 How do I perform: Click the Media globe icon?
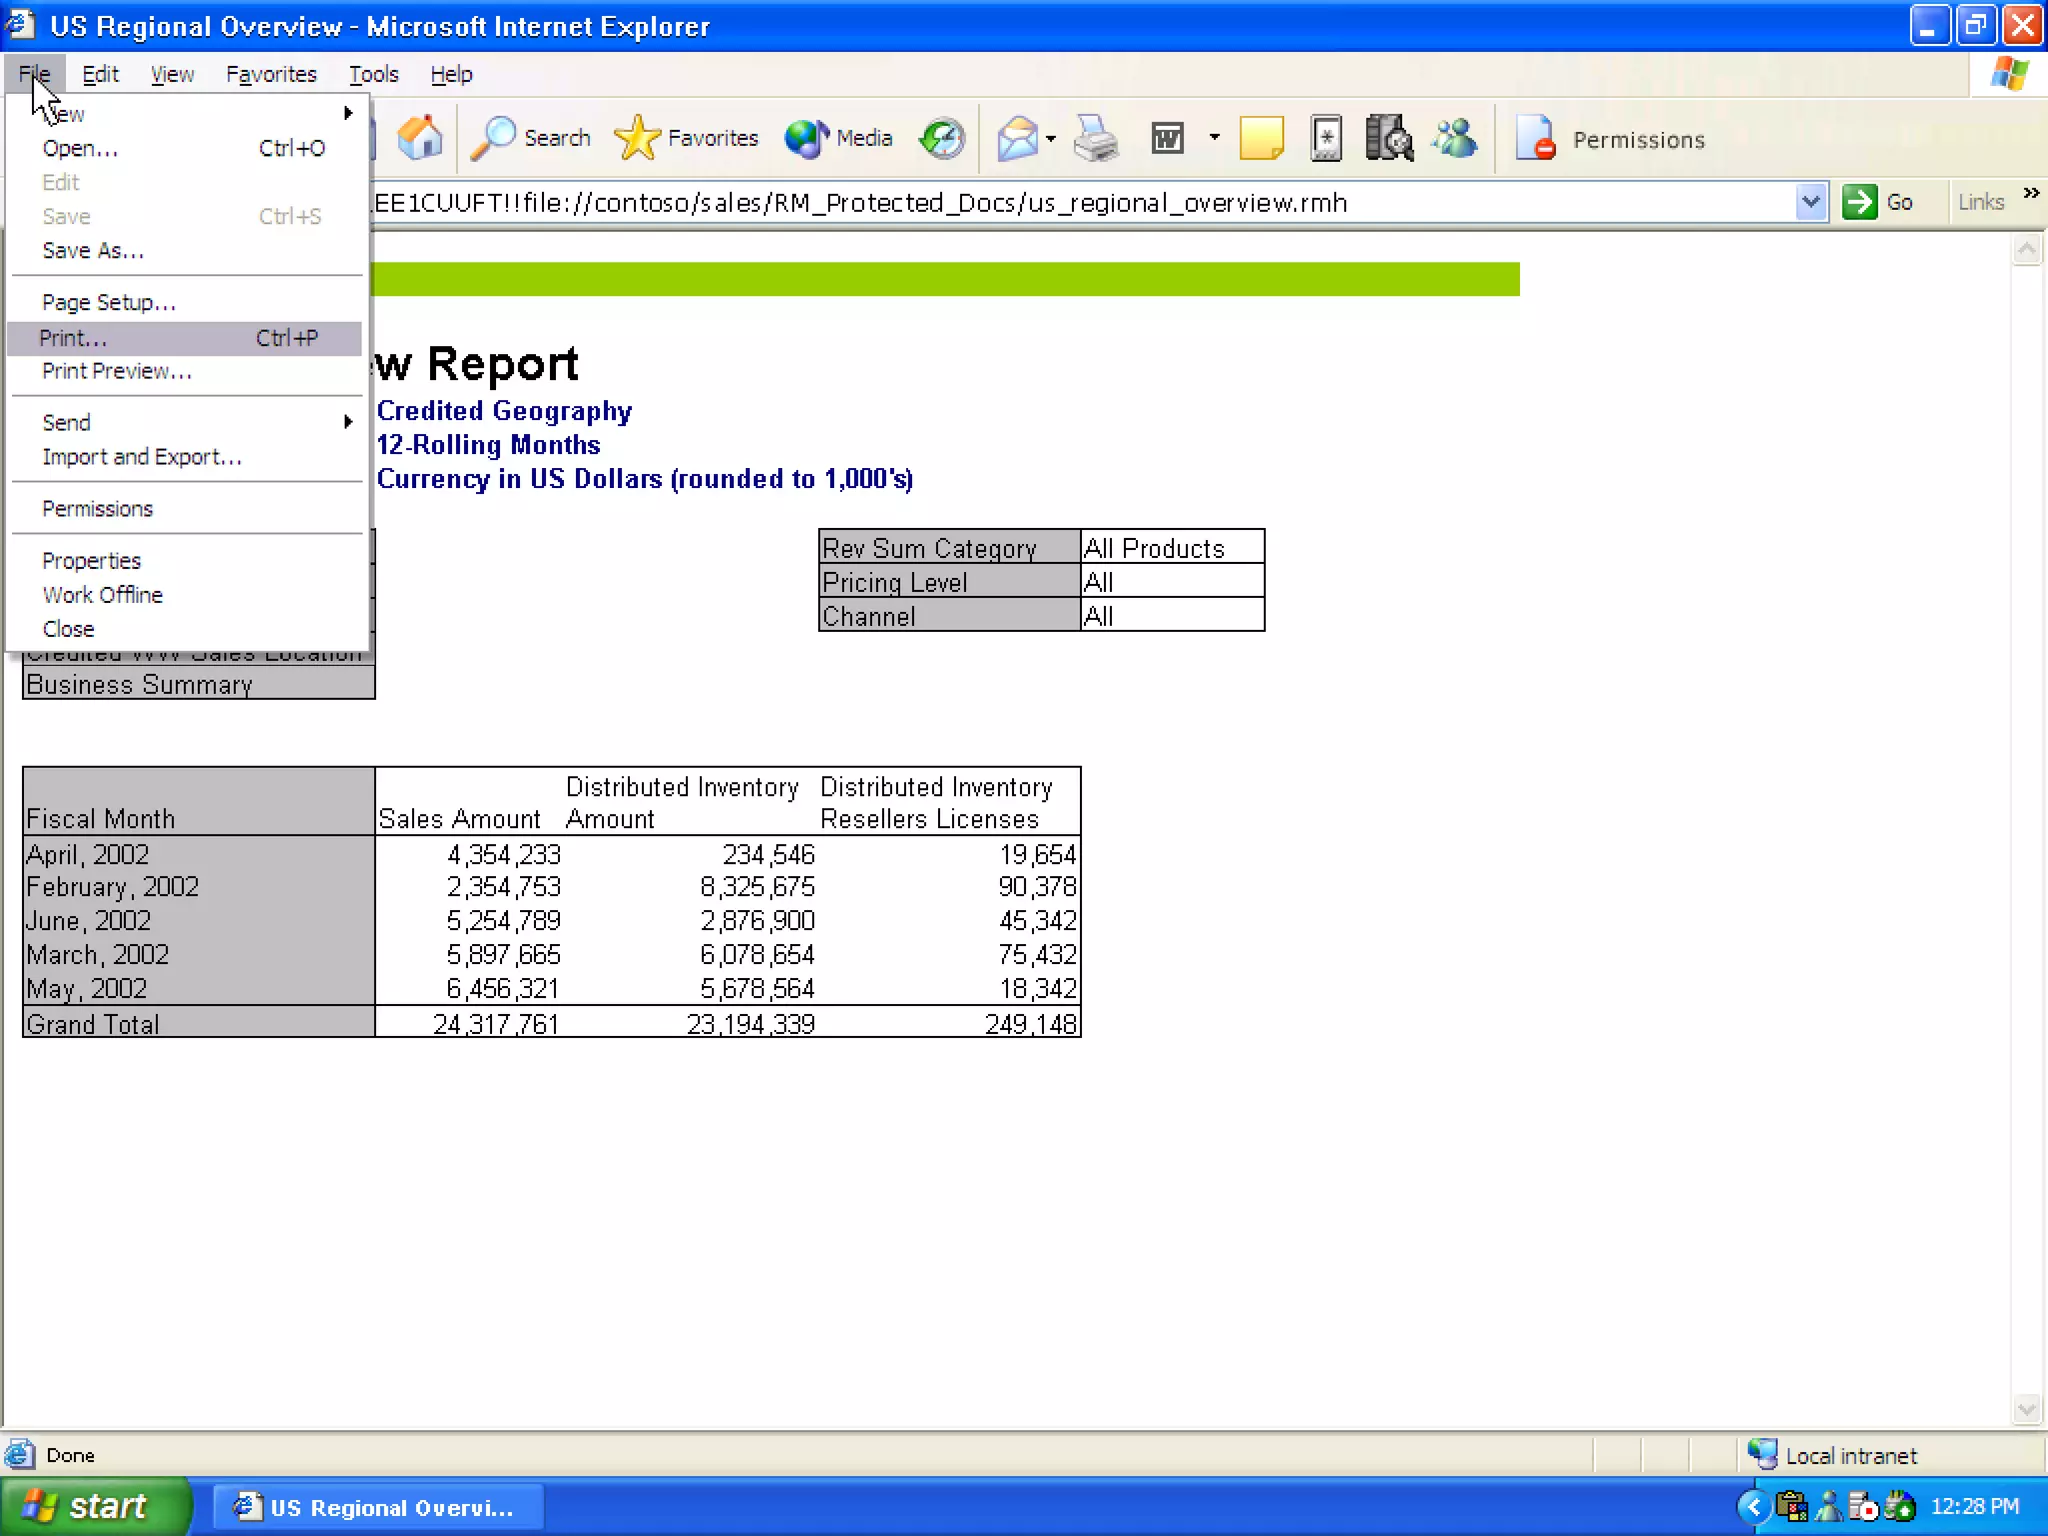[x=838, y=138]
